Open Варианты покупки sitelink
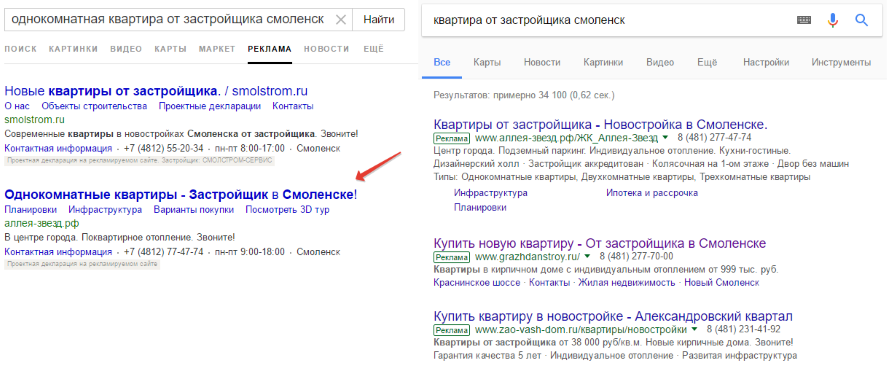 click(x=193, y=209)
